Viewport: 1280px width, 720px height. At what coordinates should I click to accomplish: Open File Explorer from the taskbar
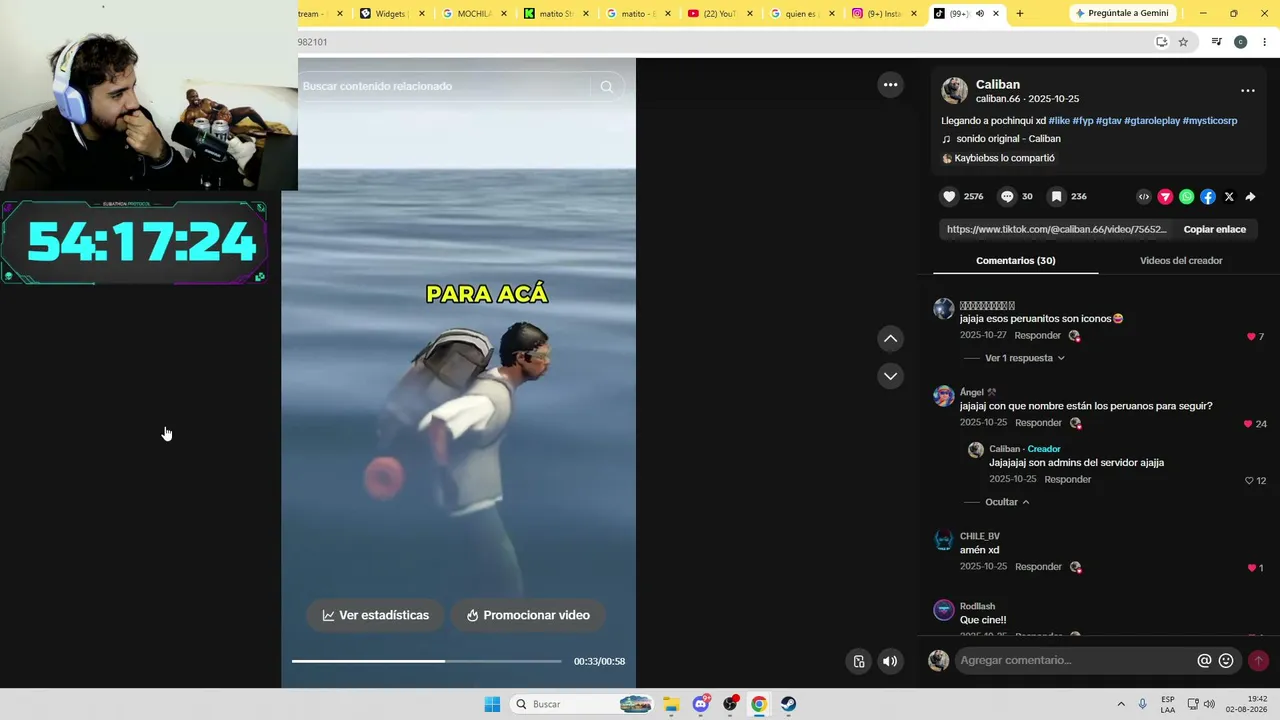[x=671, y=704]
